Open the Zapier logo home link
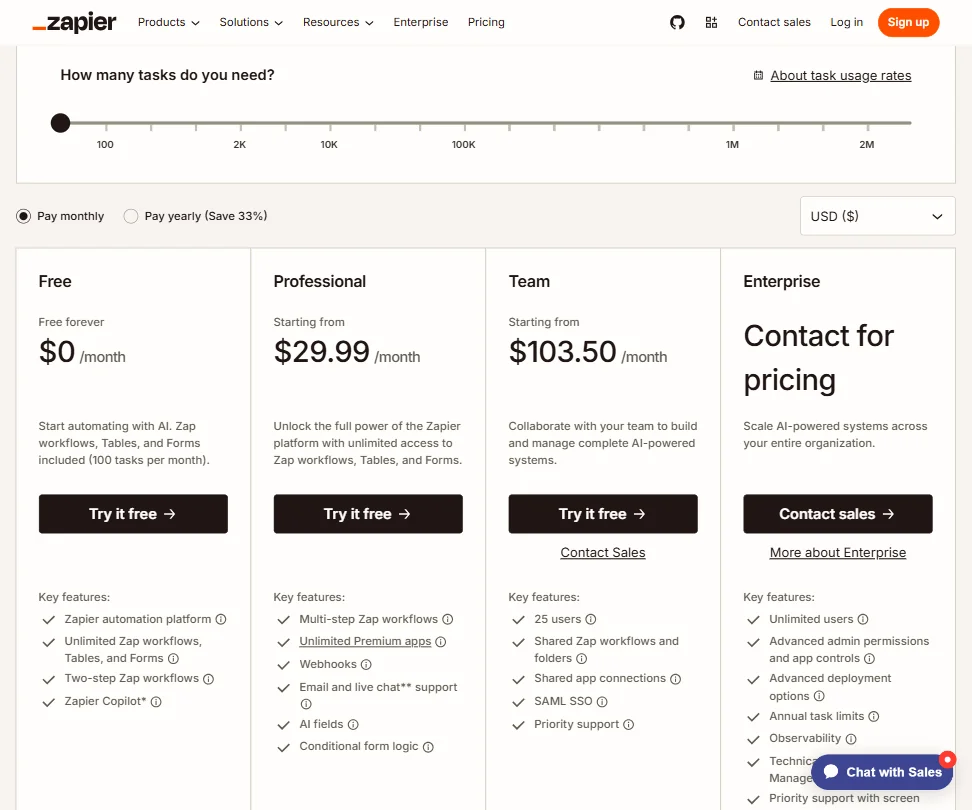This screenshot has width=972, height=810. click(x=74, y=22)
